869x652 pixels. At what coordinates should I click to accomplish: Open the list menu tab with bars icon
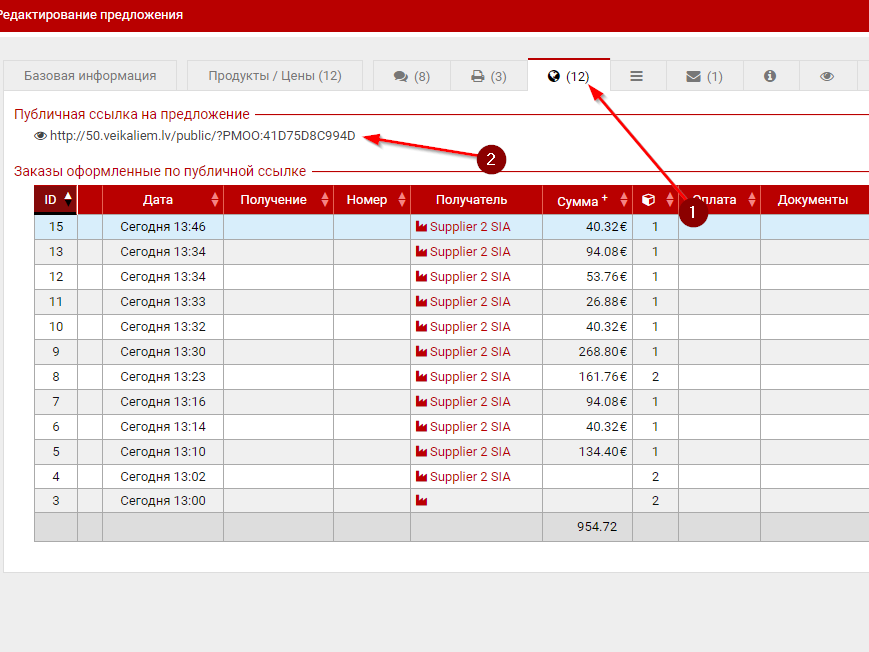click(x=636, y=76)
